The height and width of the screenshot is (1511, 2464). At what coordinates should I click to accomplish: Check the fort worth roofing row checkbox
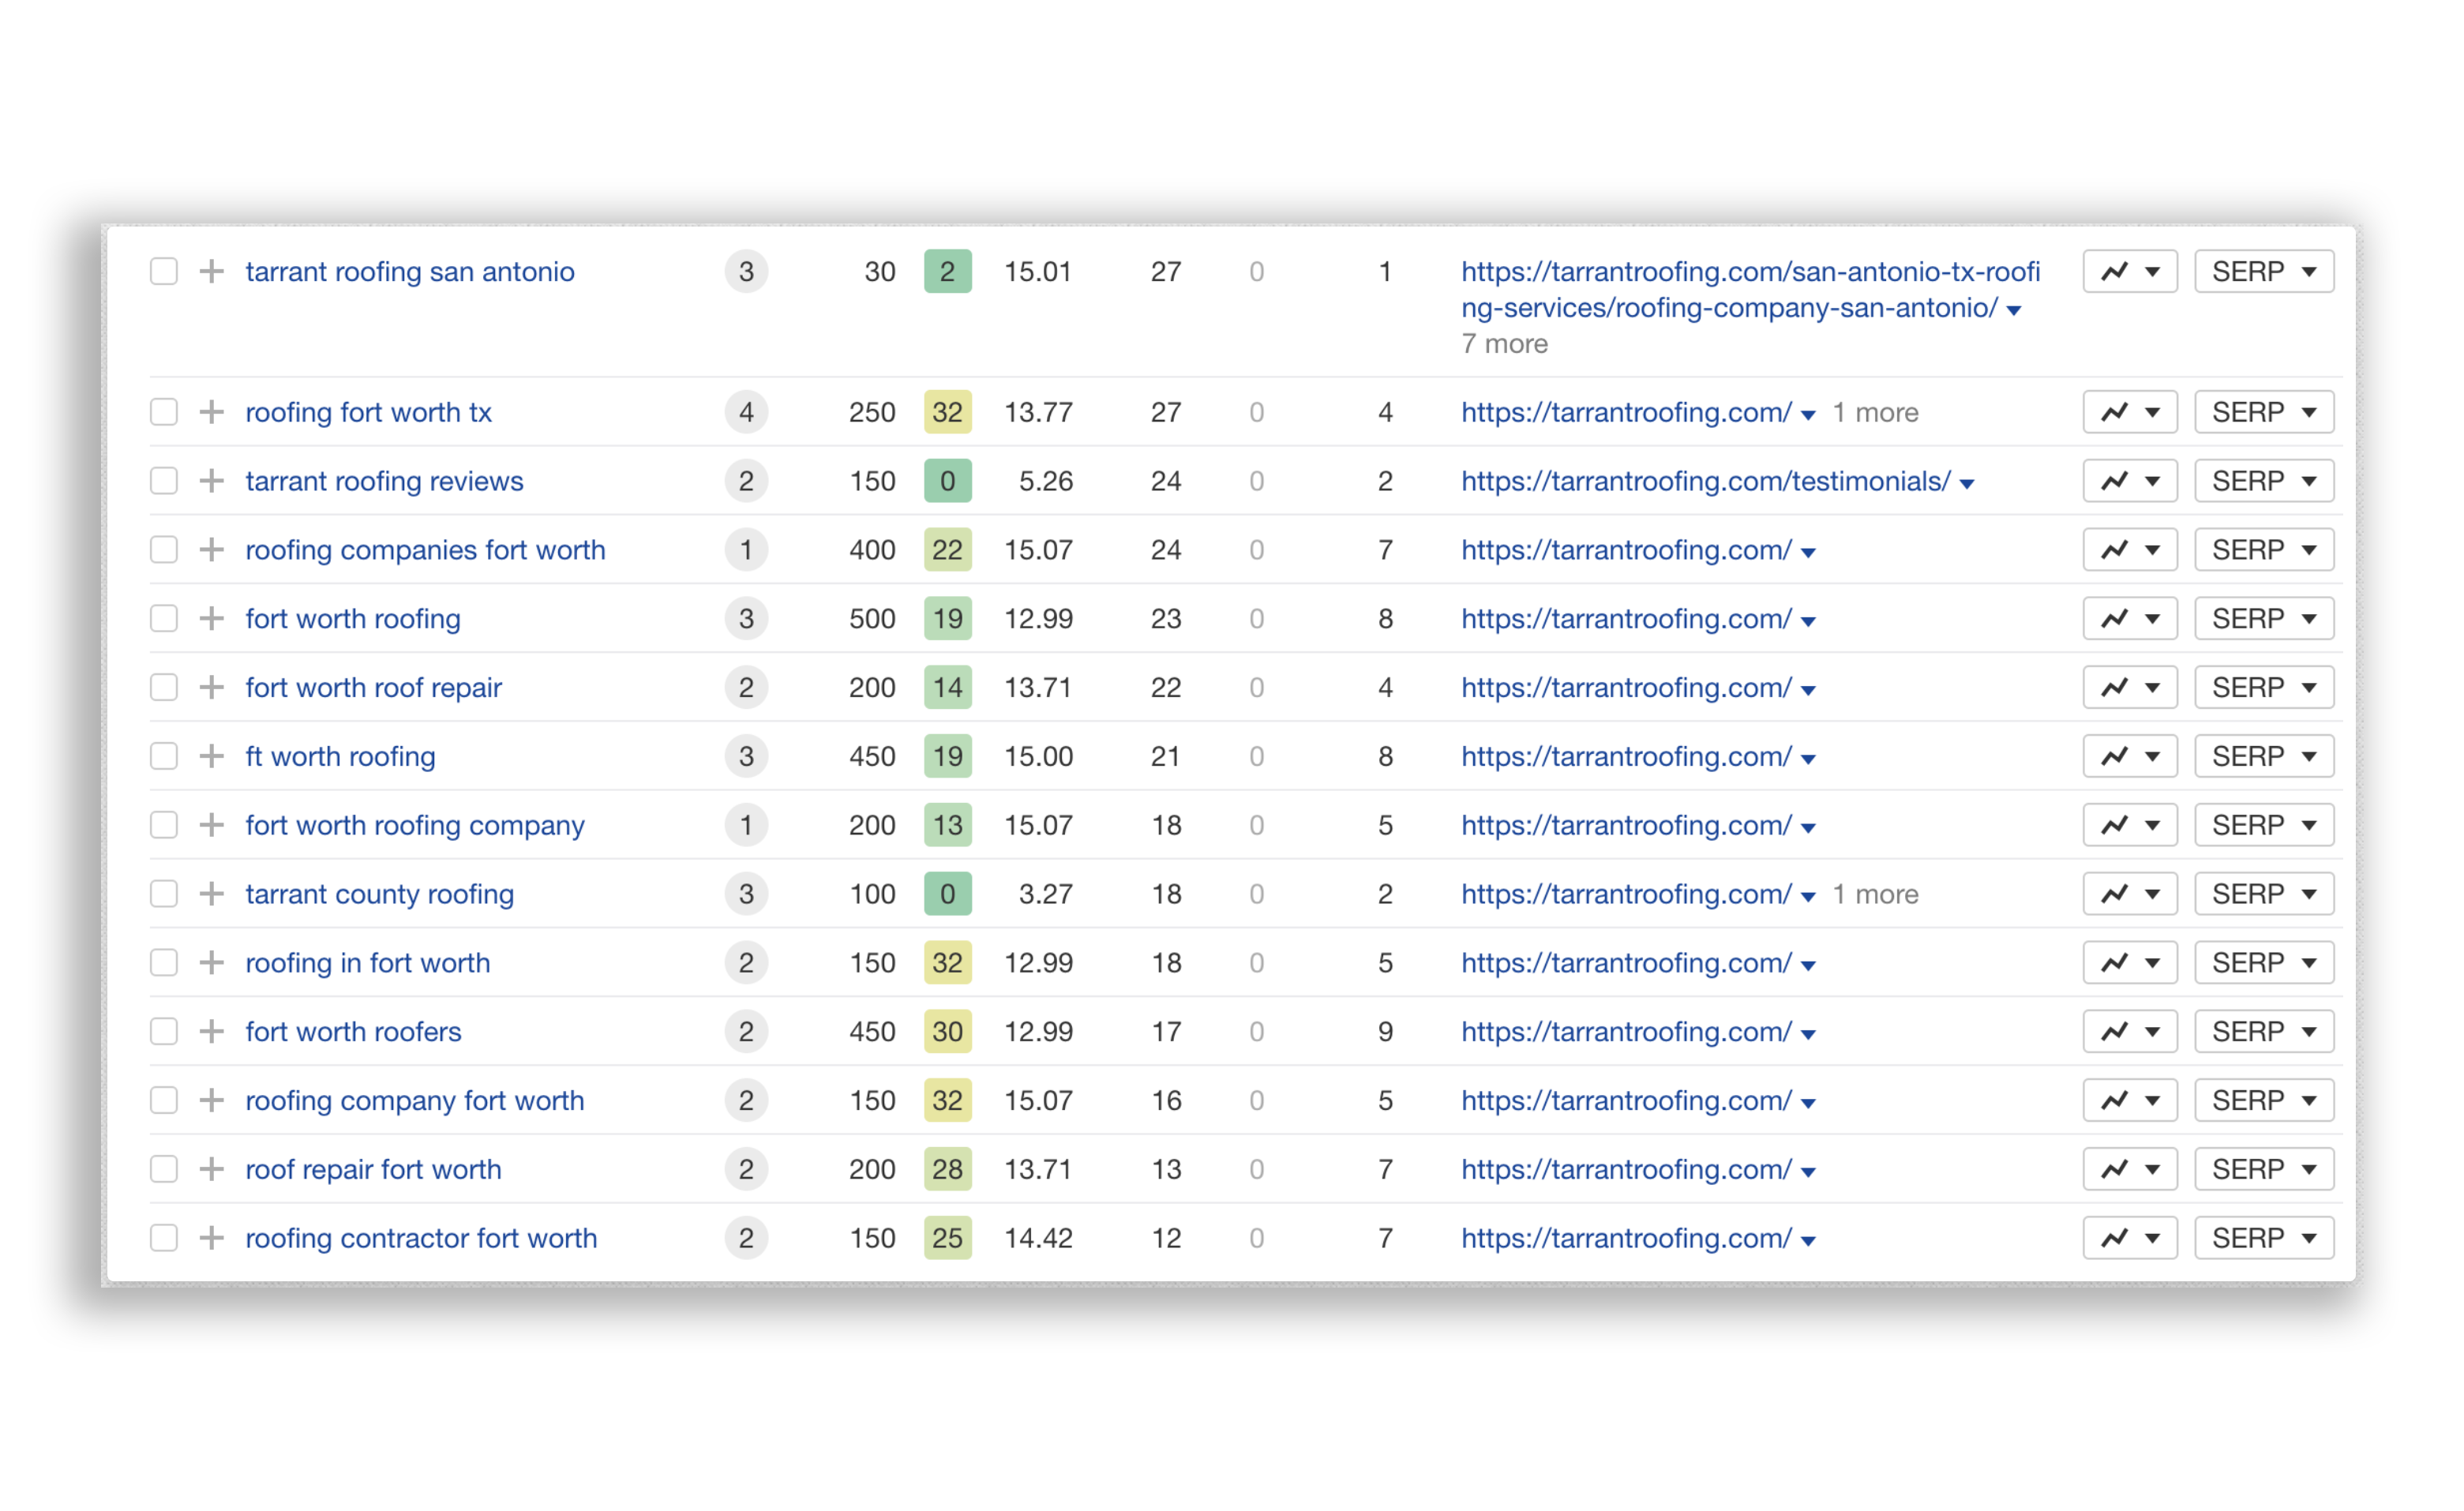pyautogui.click(x=164, y=618)
